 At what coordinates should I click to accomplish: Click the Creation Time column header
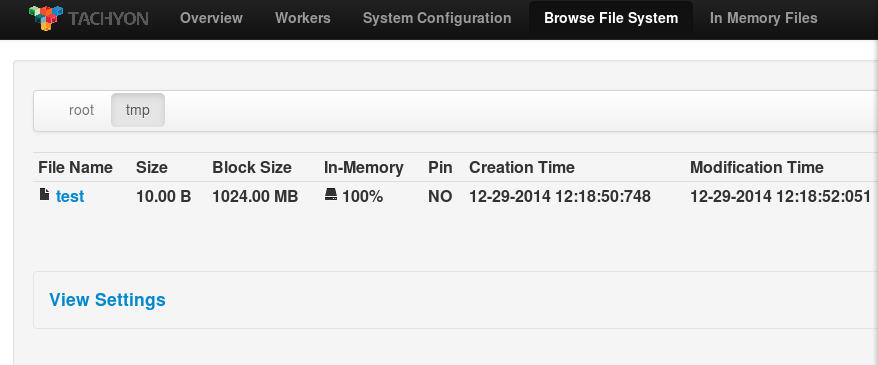click(522, 167)
